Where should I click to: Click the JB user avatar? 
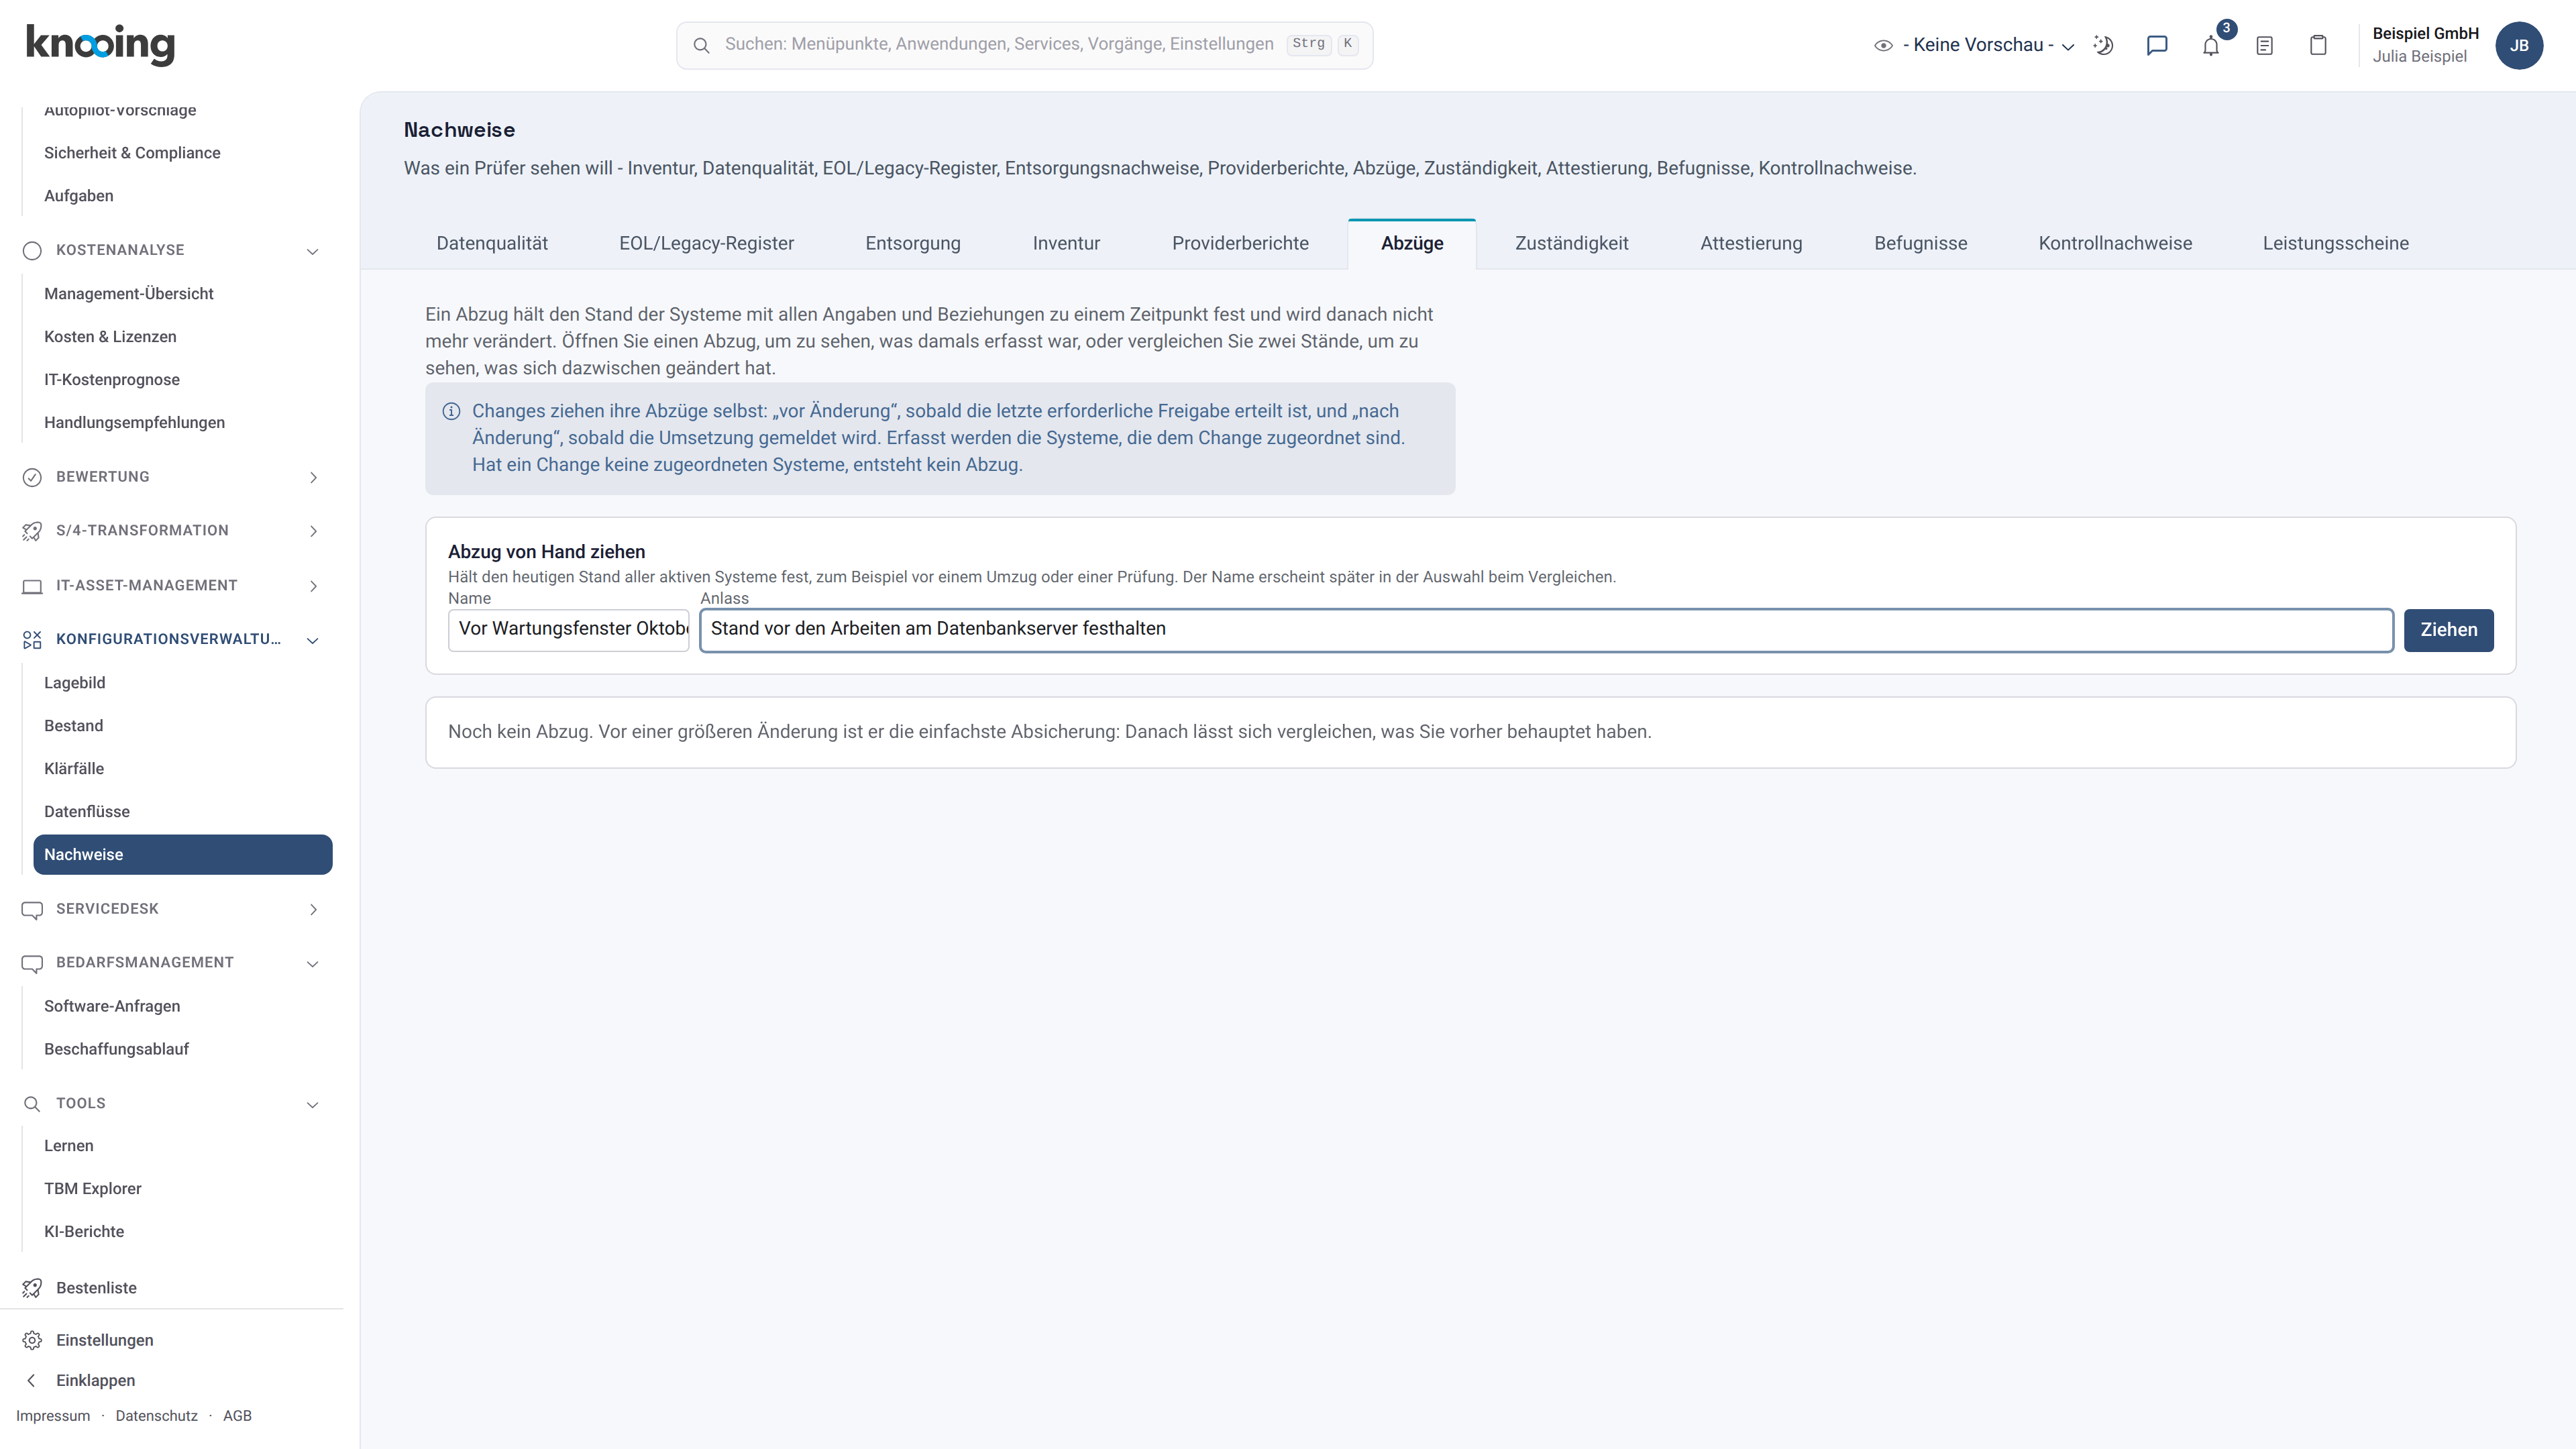pos(2518,46)
